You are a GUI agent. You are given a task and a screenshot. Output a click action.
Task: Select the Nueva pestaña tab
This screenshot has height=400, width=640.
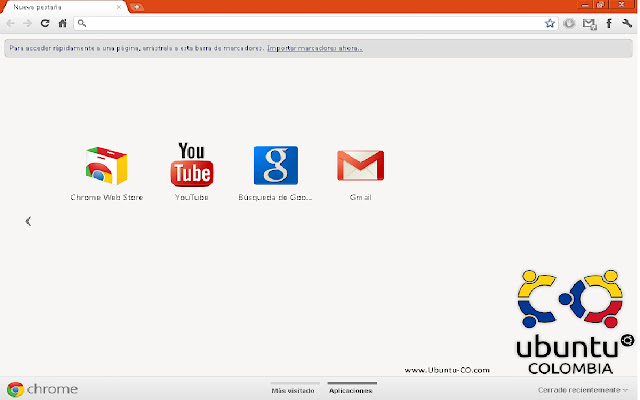[x=64, y=7]
